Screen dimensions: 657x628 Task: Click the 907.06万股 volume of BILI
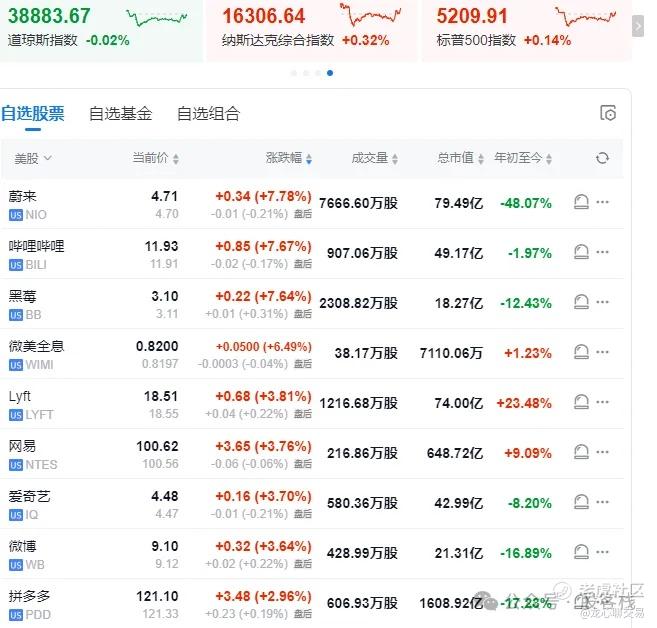coord(362,253)
